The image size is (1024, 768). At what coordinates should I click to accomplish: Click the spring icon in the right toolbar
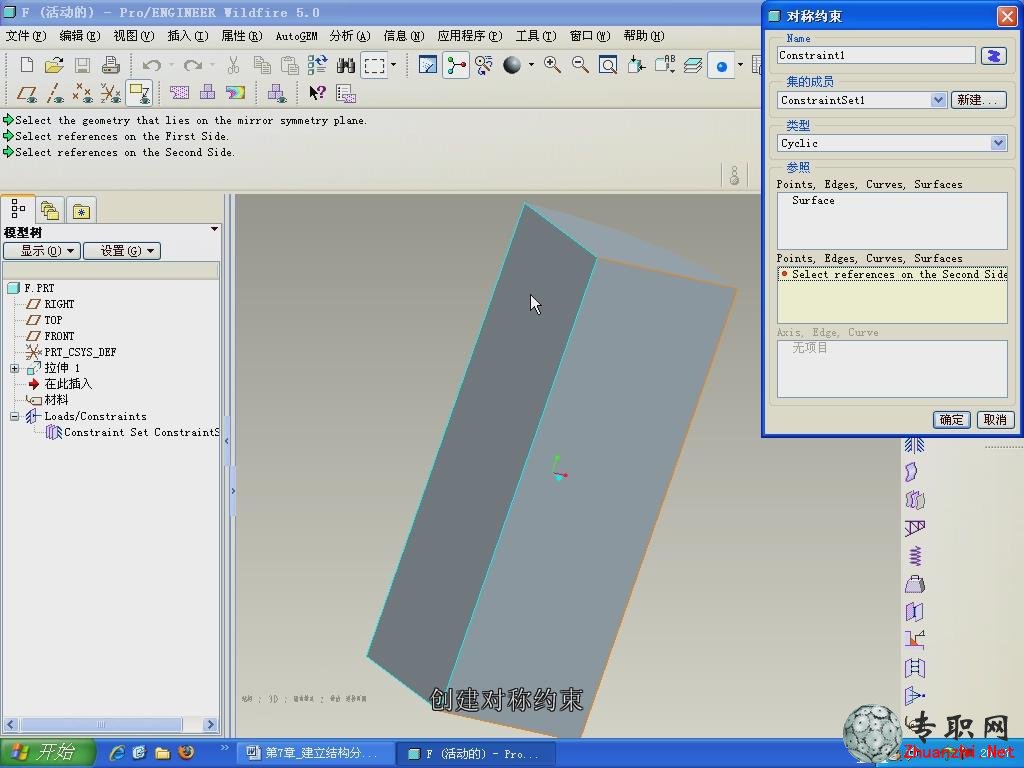915,556
